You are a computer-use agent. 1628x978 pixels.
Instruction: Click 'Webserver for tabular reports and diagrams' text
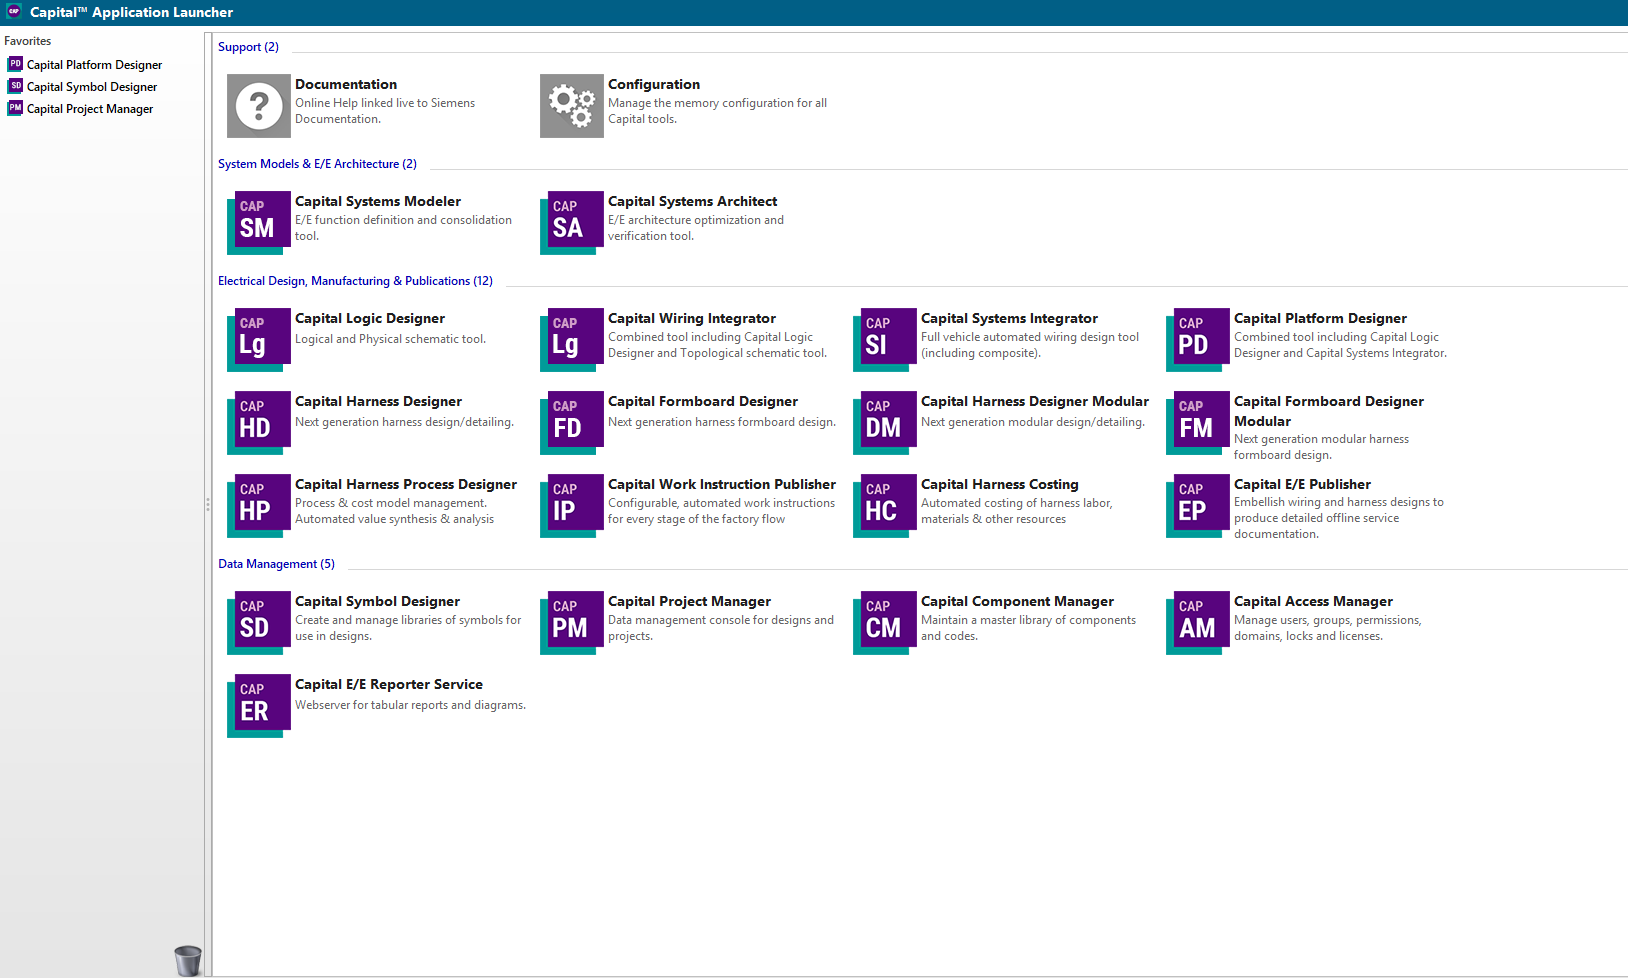pos(410,705)
